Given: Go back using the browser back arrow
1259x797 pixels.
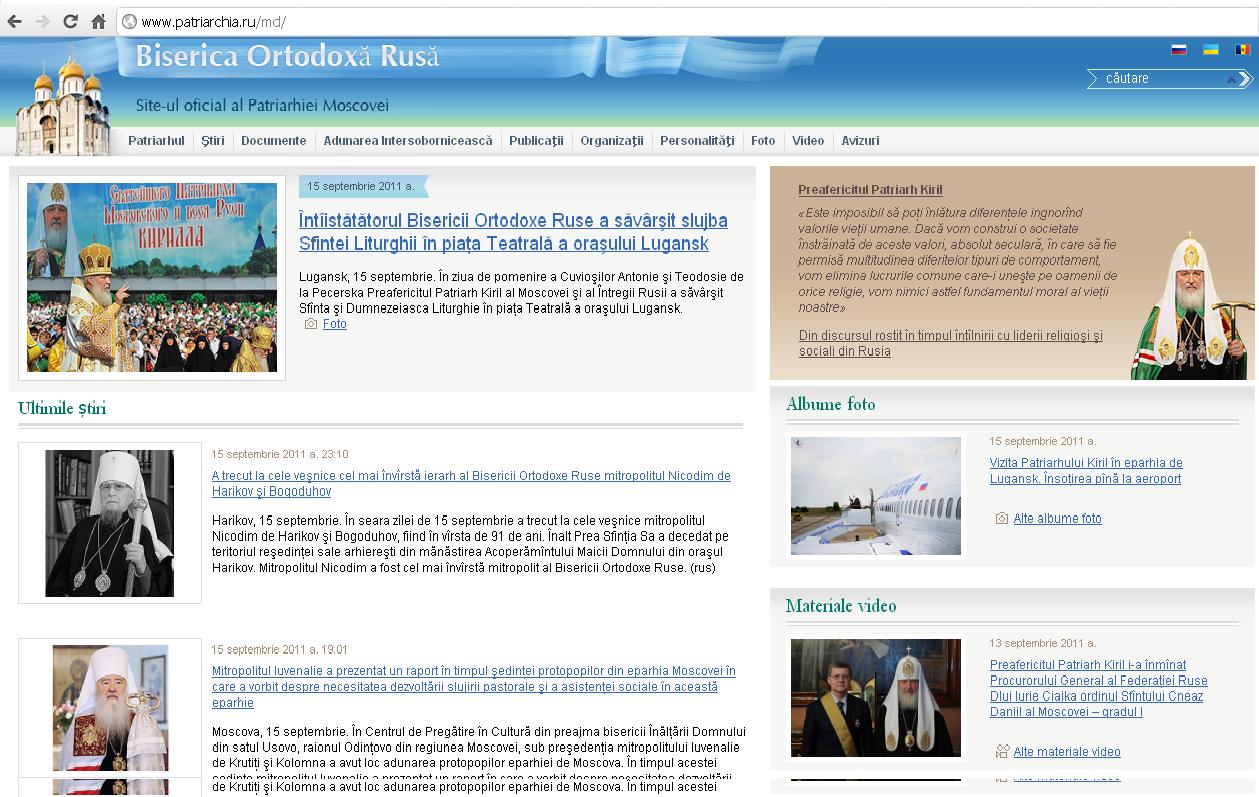Looking at the screenshot, I should pyautogui.click(x=15, y=21).
